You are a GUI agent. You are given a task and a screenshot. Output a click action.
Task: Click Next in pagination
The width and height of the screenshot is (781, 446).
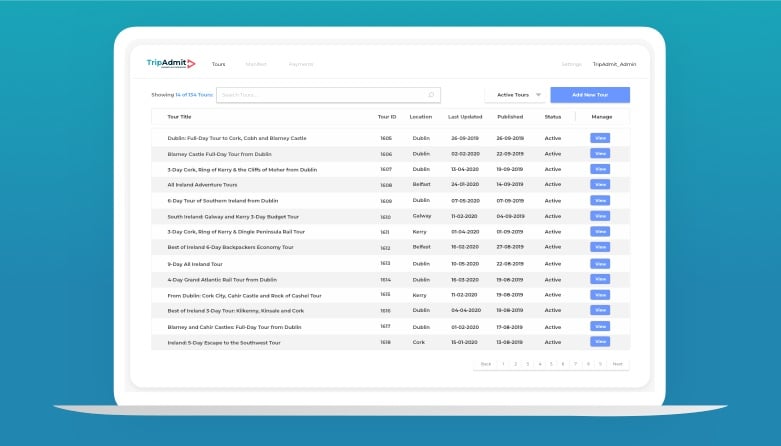tap(618, 364)
